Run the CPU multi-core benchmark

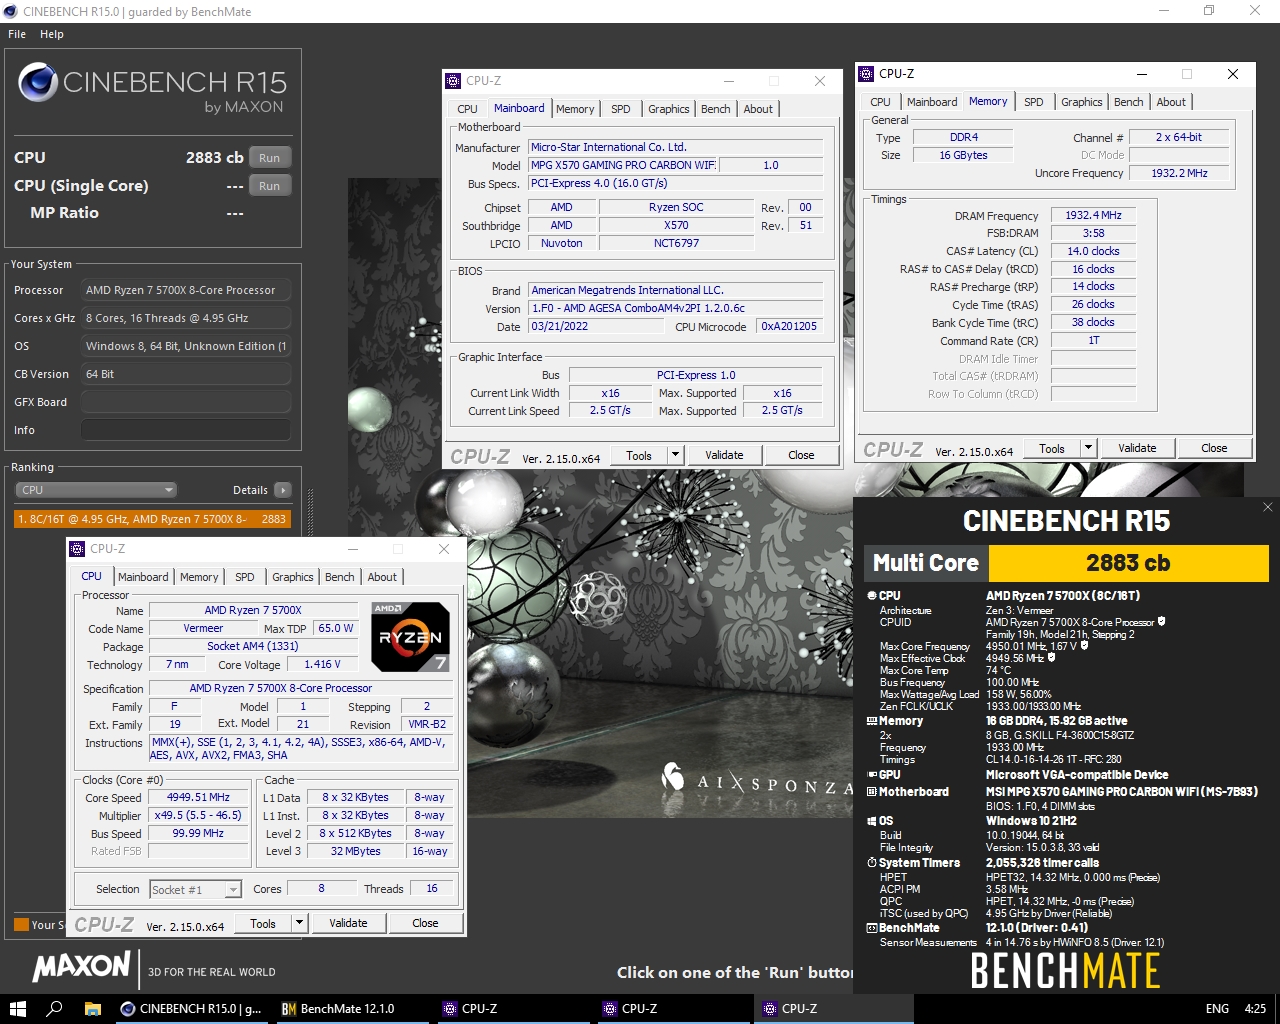coord(270,158)
